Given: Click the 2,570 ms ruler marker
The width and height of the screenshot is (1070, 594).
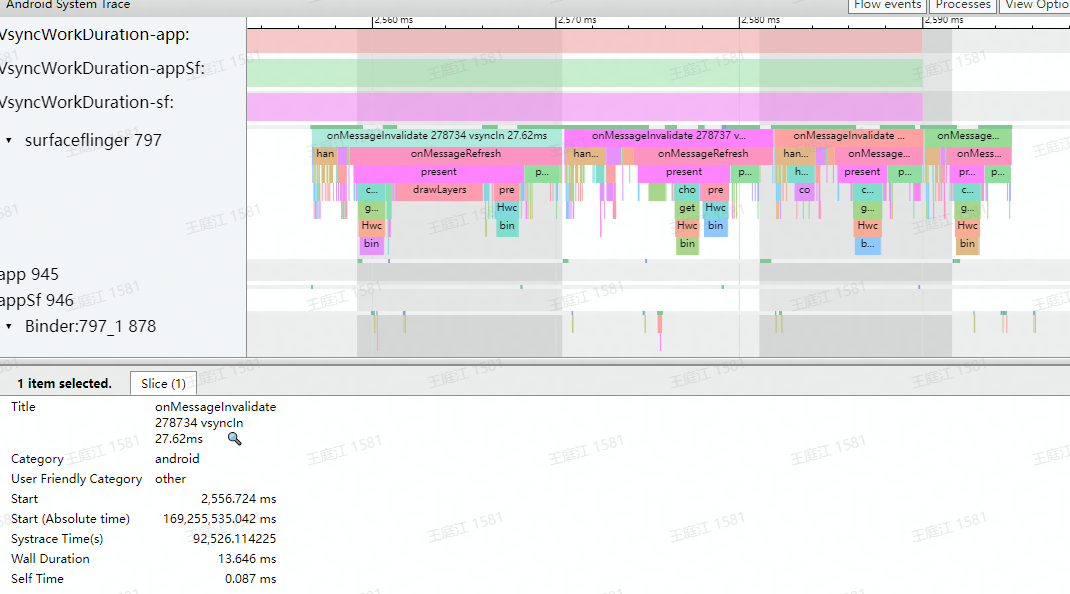Looking at the screenshot, I should click(577, 20).
